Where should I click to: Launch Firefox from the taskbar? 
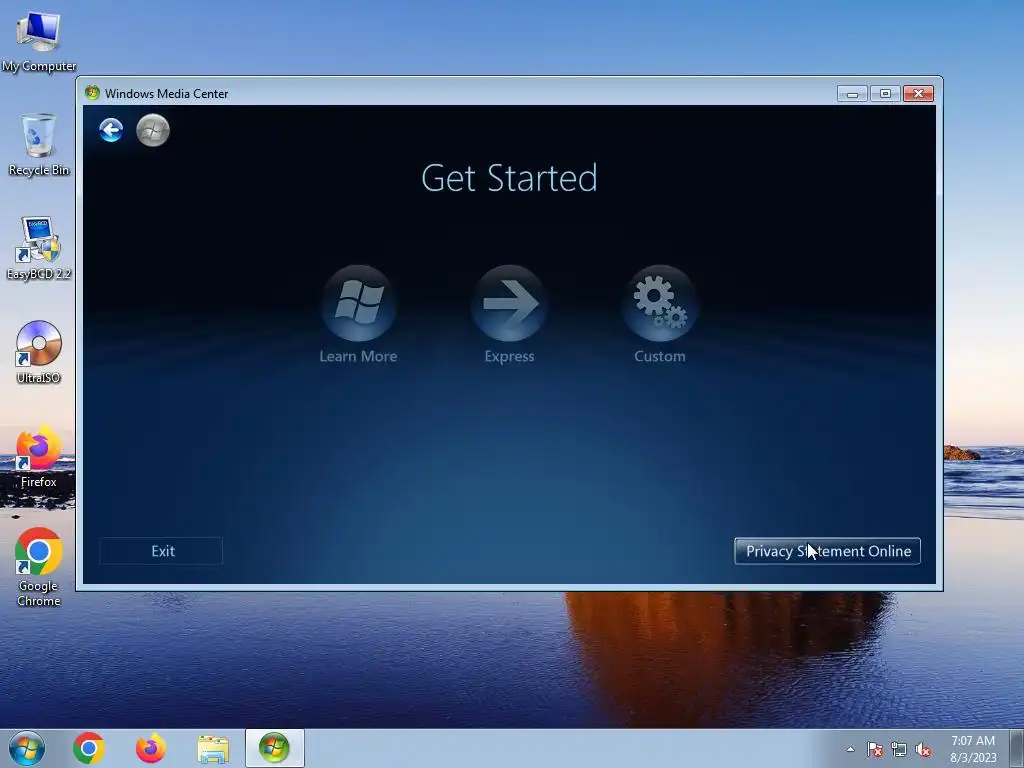[151, 748]
